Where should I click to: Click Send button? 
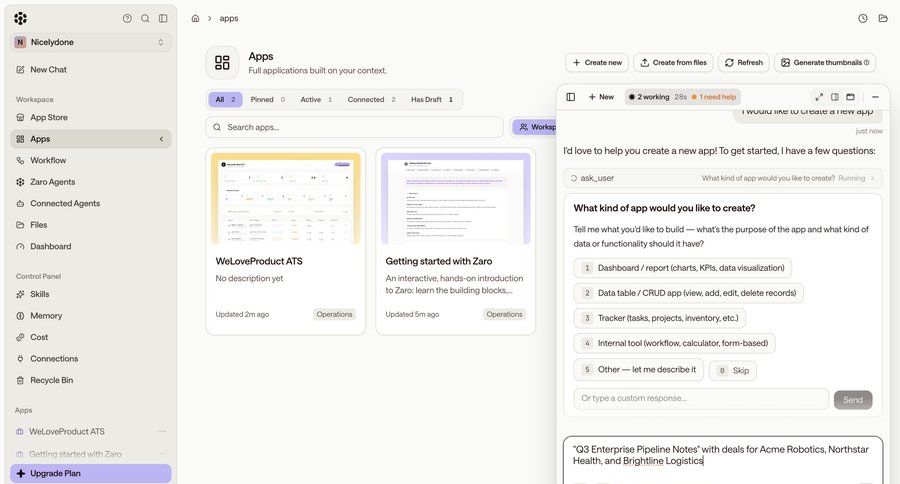tap(853, 400)
